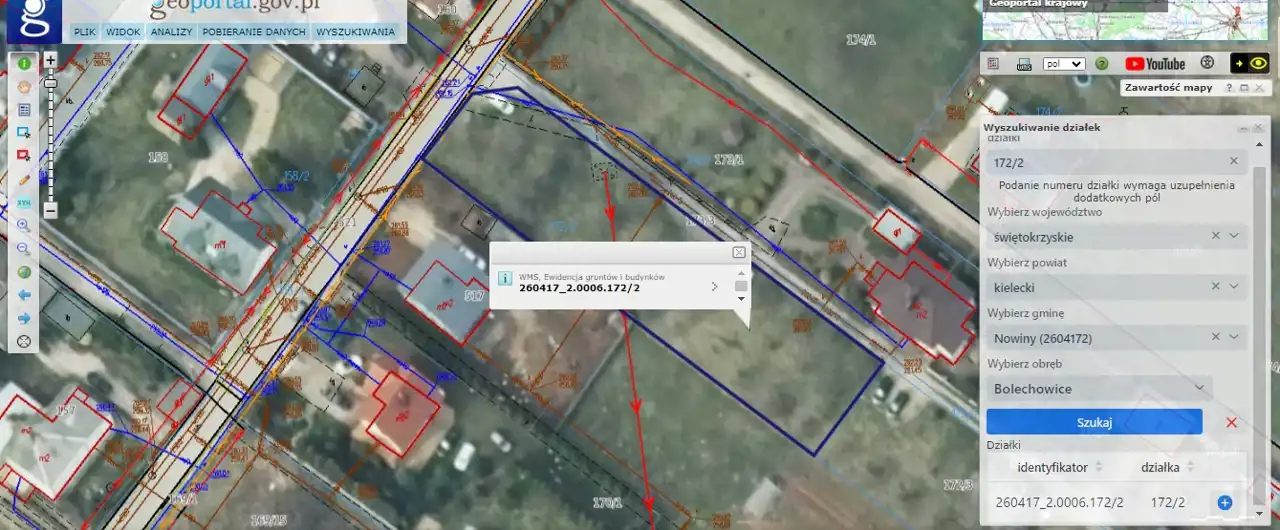
Task: Add parcel 172/2 with plus button
Action: click(1224, 502)
